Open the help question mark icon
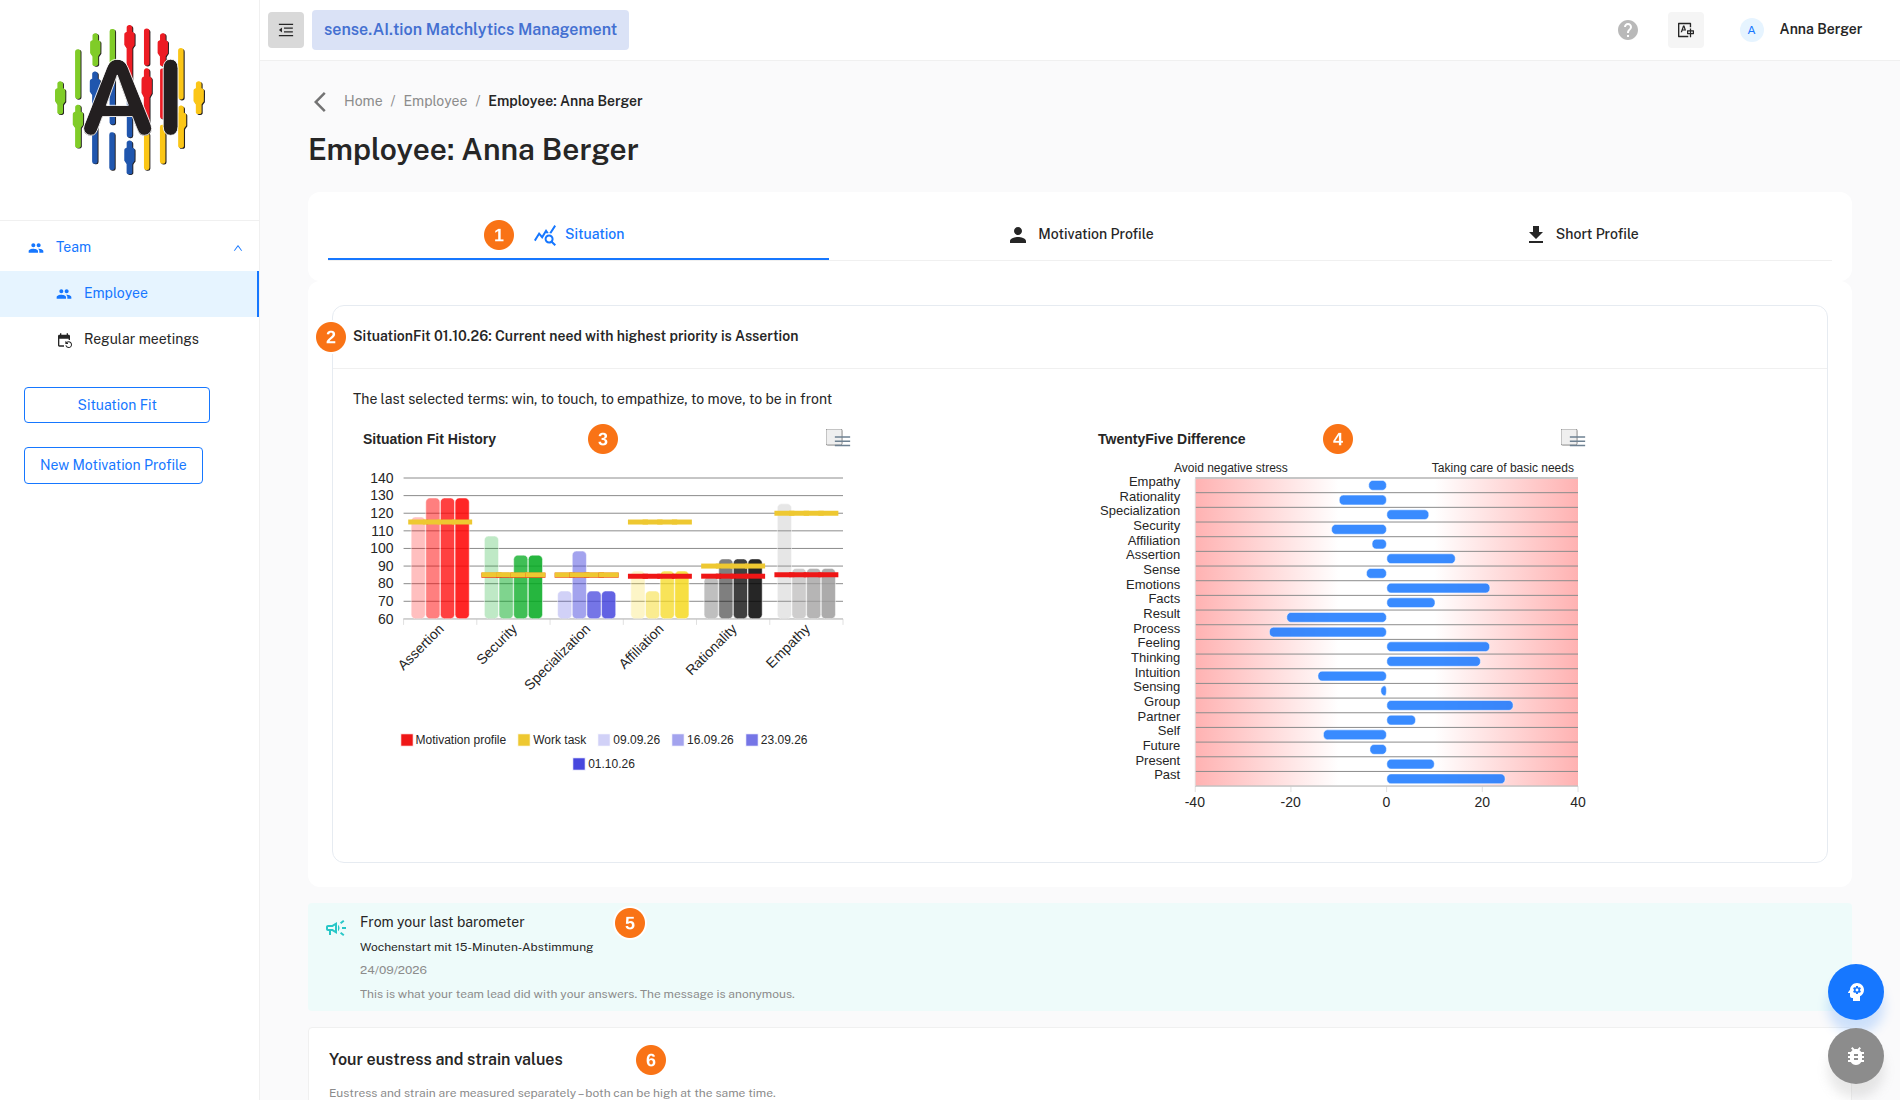Viewport: 1900px width, 1100px height. pyautogui.click(x=1628, y=30)
